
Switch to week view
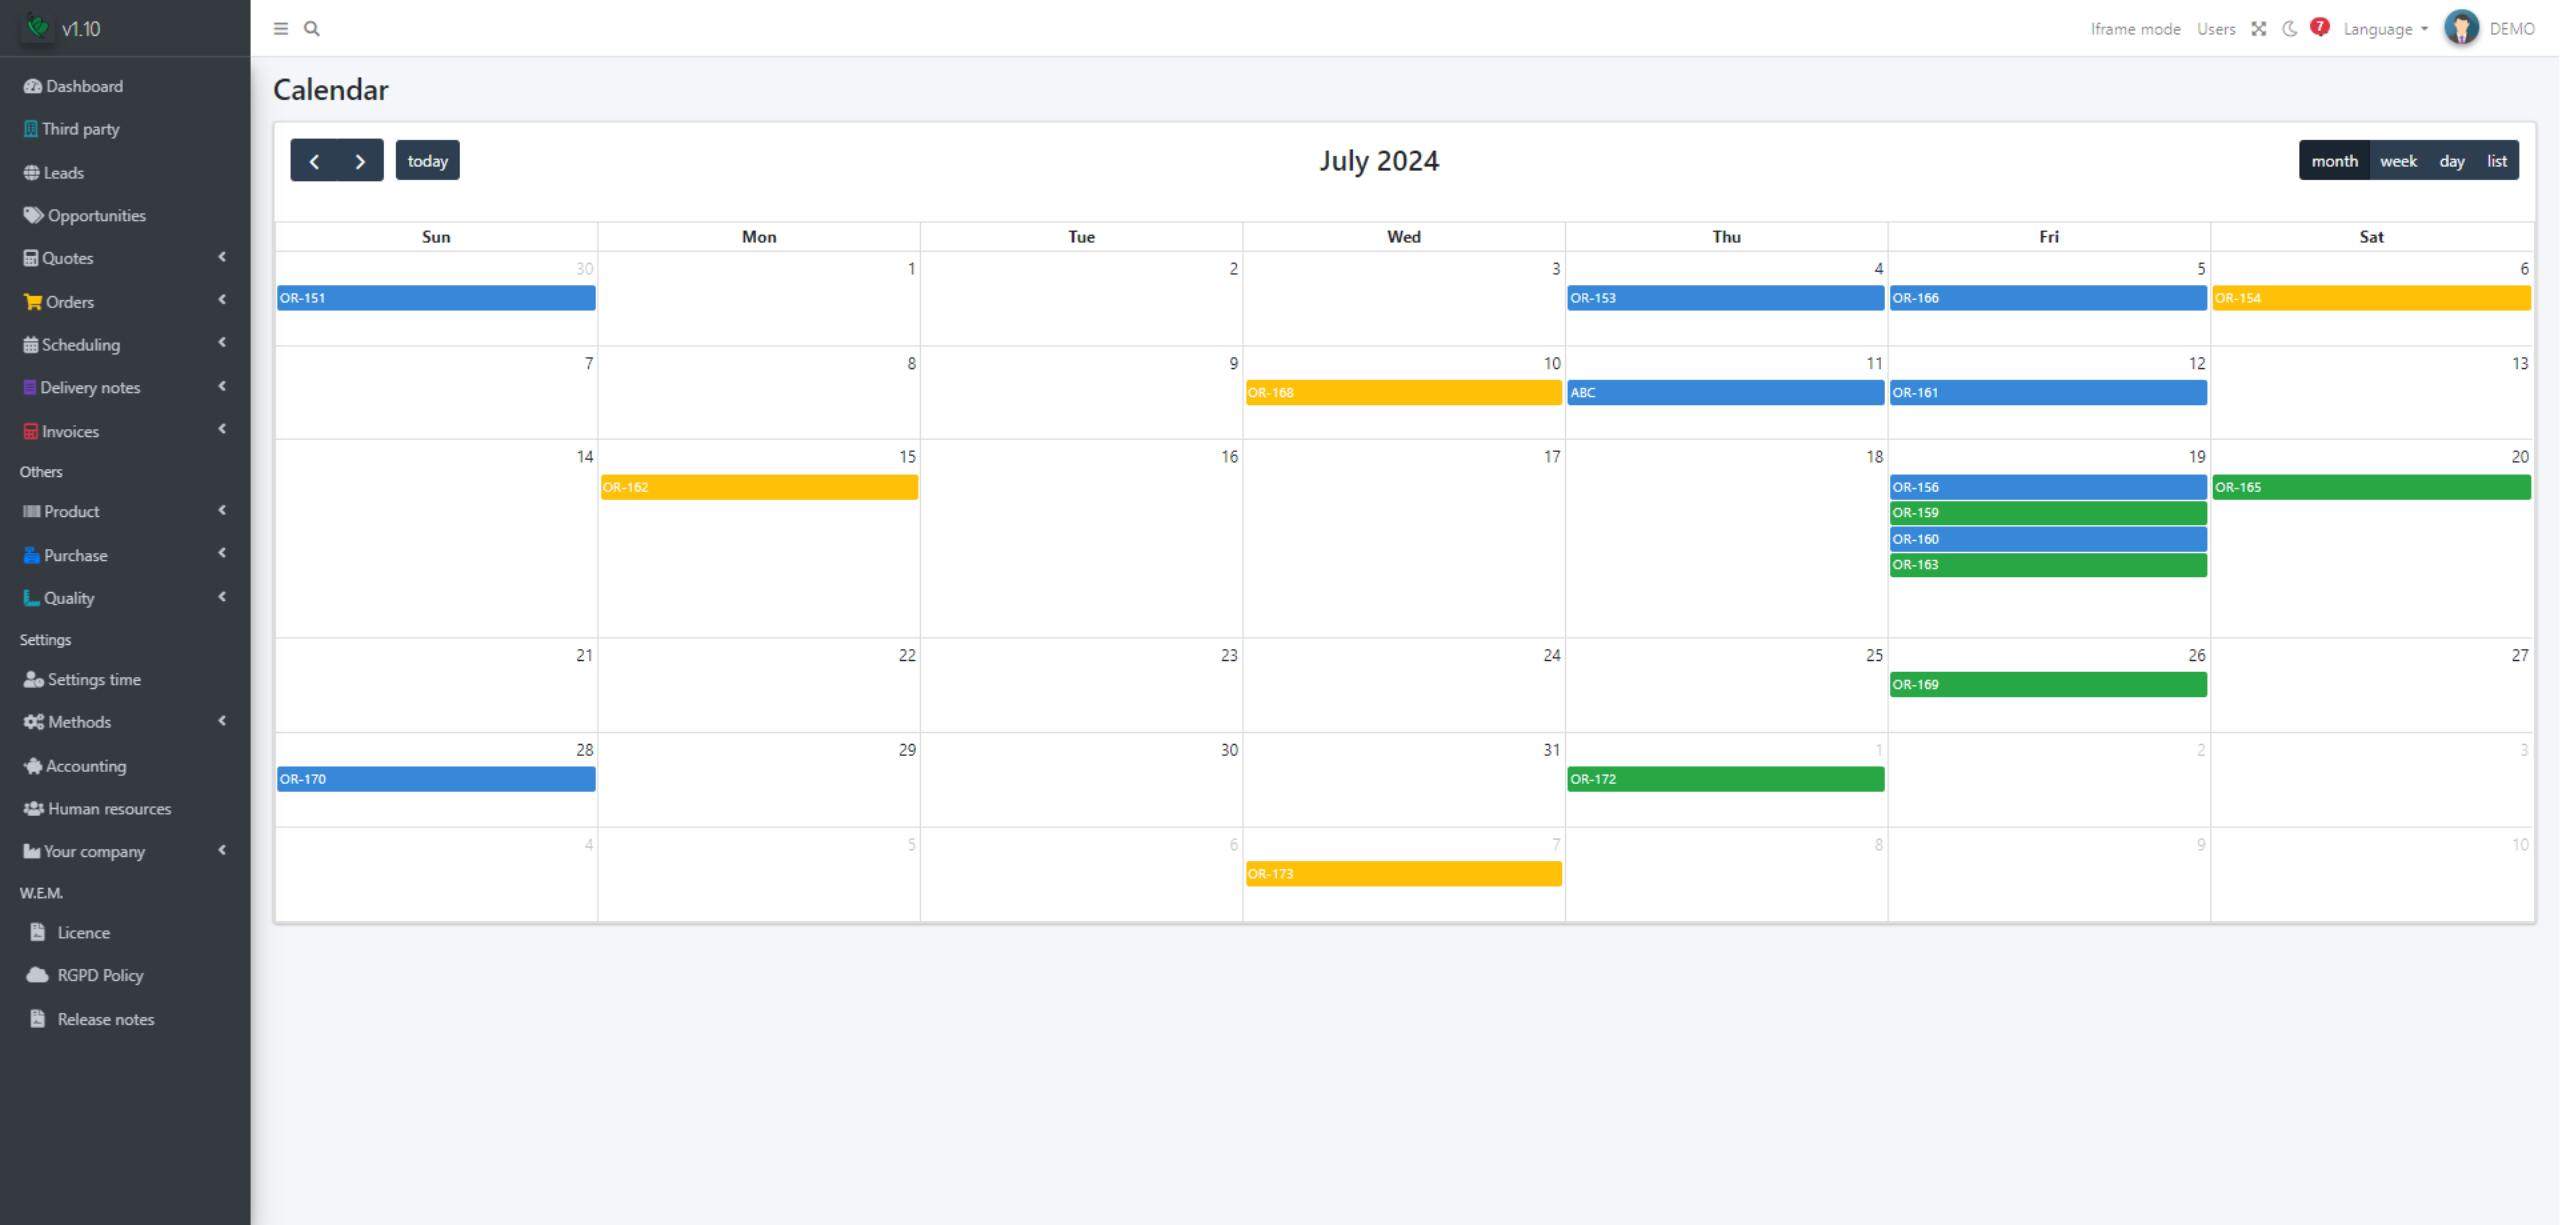(2397, 160)
